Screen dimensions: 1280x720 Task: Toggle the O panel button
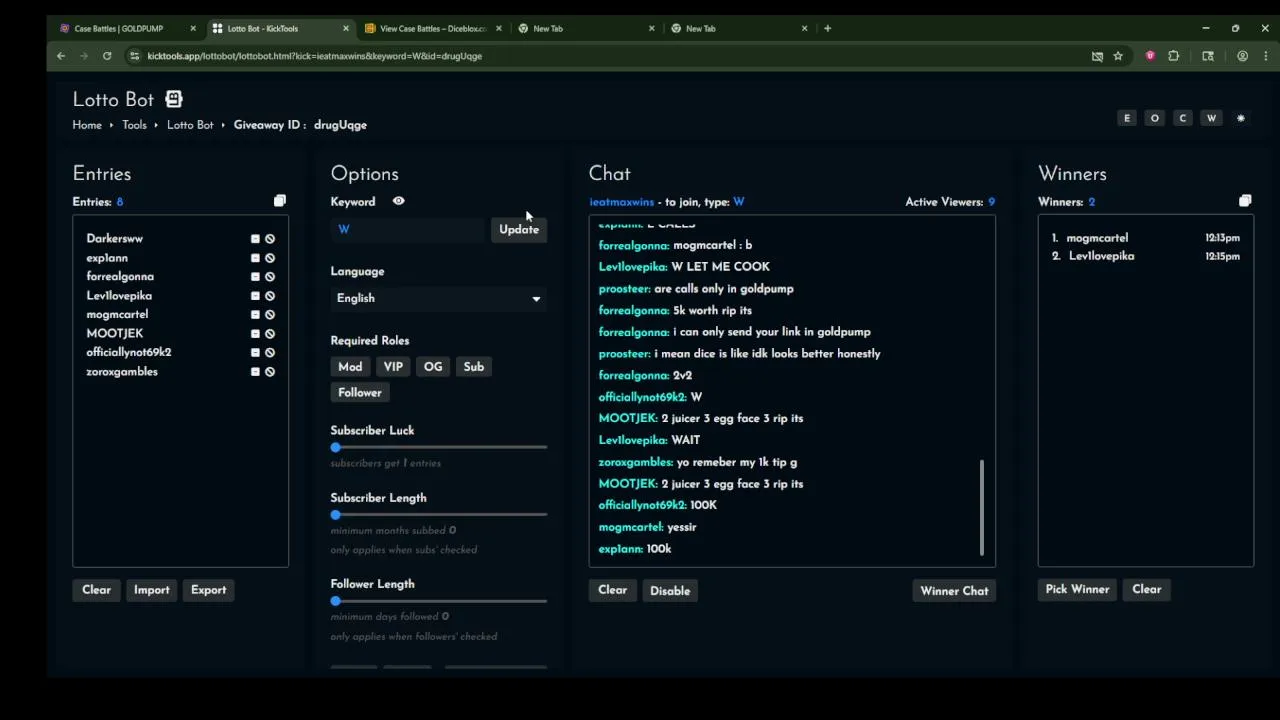[x=1155, y=118]
